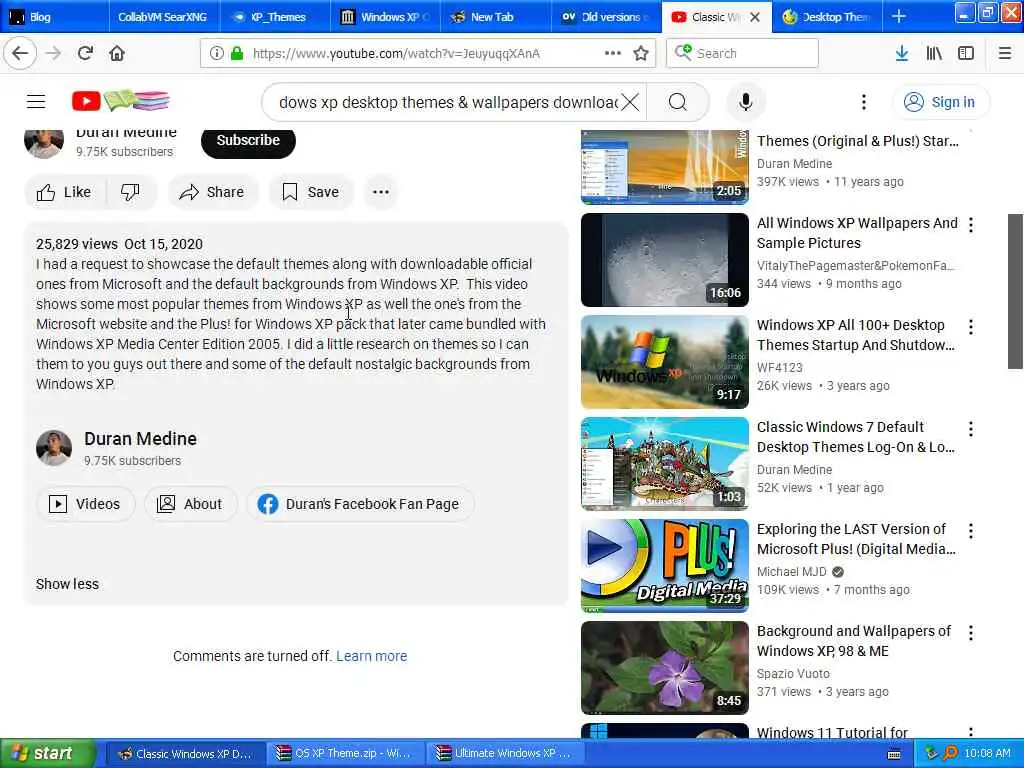
Task: Search with voice microphone button
Action: click(x=746, y=102)
